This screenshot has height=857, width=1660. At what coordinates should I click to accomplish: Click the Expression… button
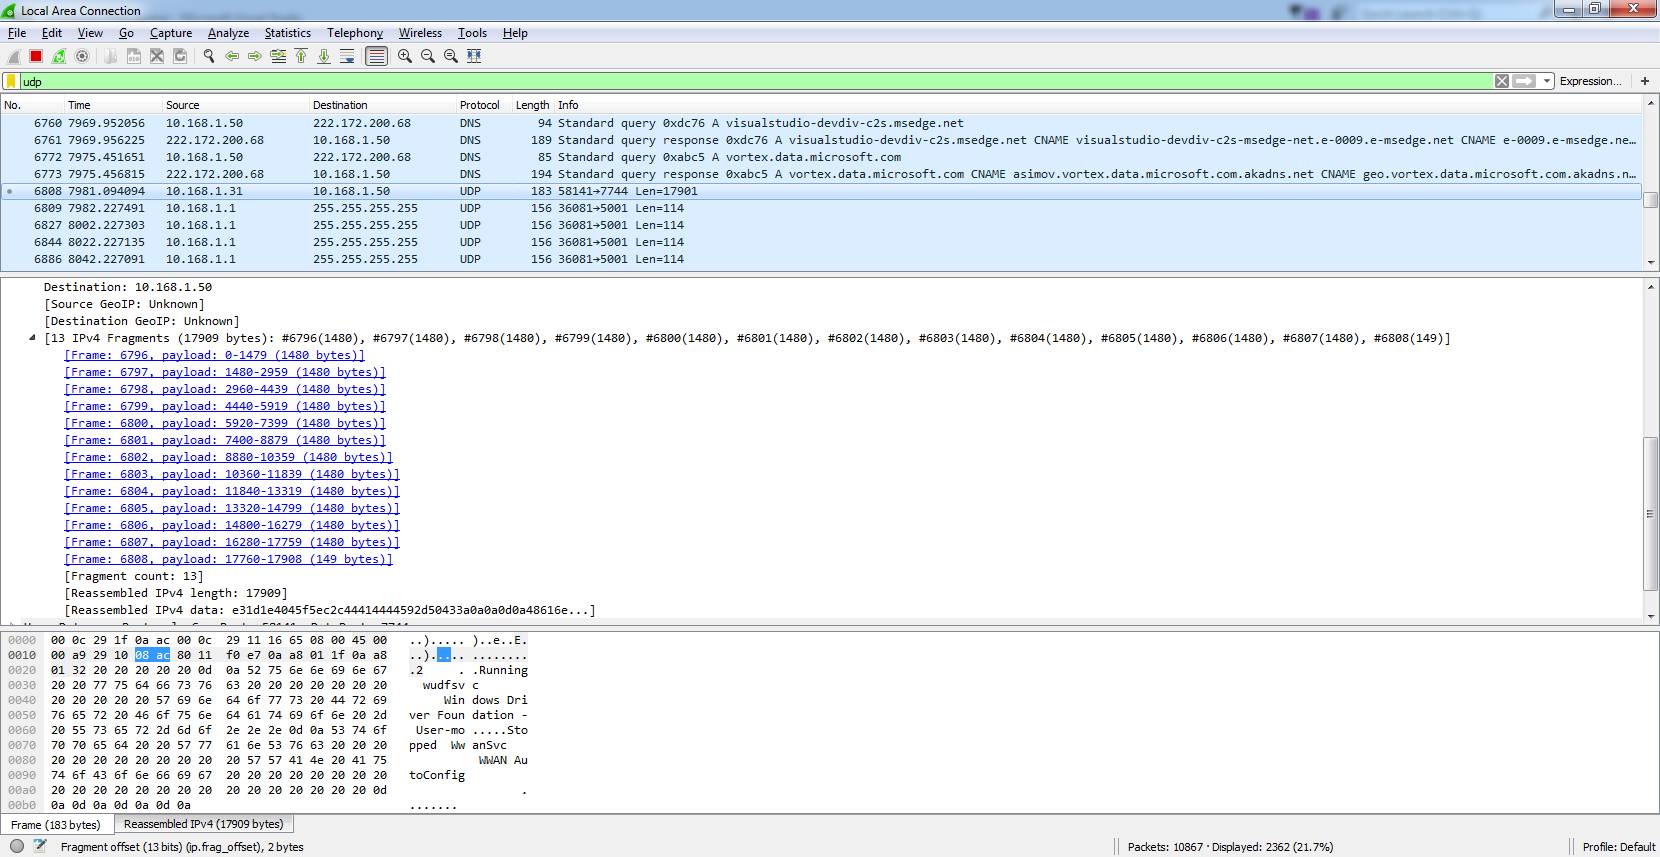1590,82
